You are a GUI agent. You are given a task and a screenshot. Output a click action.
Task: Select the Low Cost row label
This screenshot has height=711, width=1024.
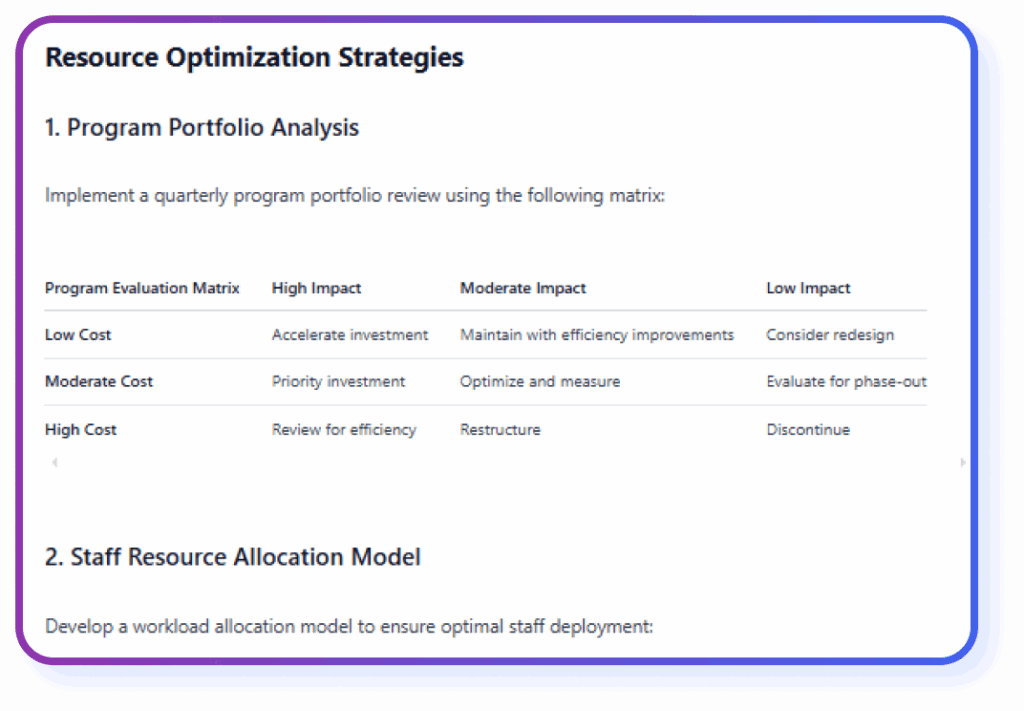78,335
